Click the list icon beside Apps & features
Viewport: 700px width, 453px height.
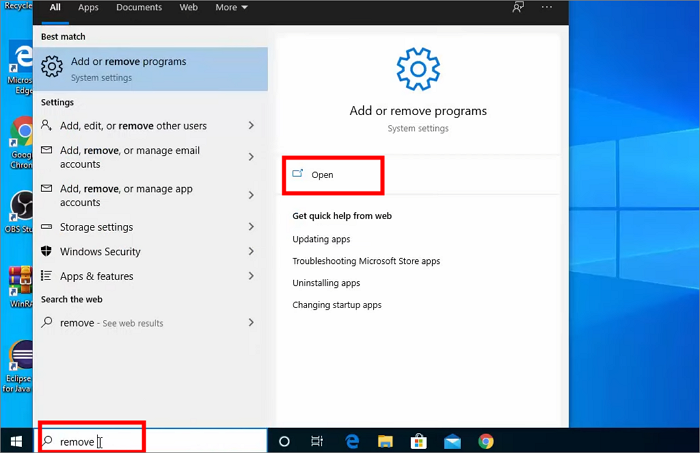point(46,275)
